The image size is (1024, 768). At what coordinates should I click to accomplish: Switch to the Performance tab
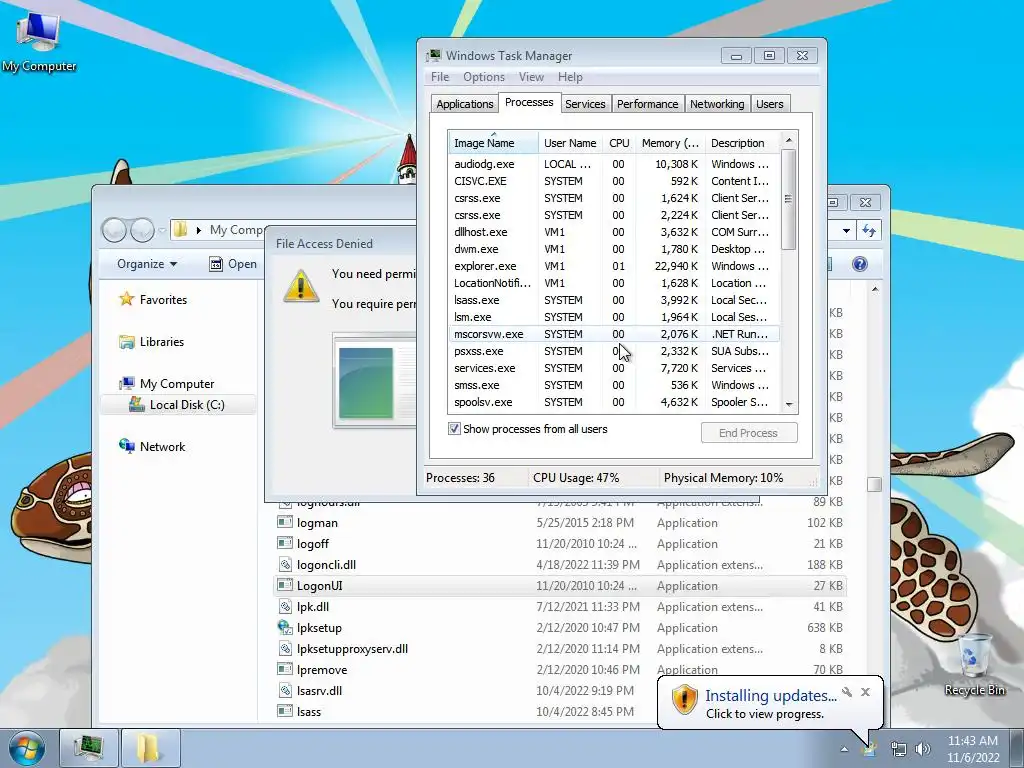click(647, 104)
